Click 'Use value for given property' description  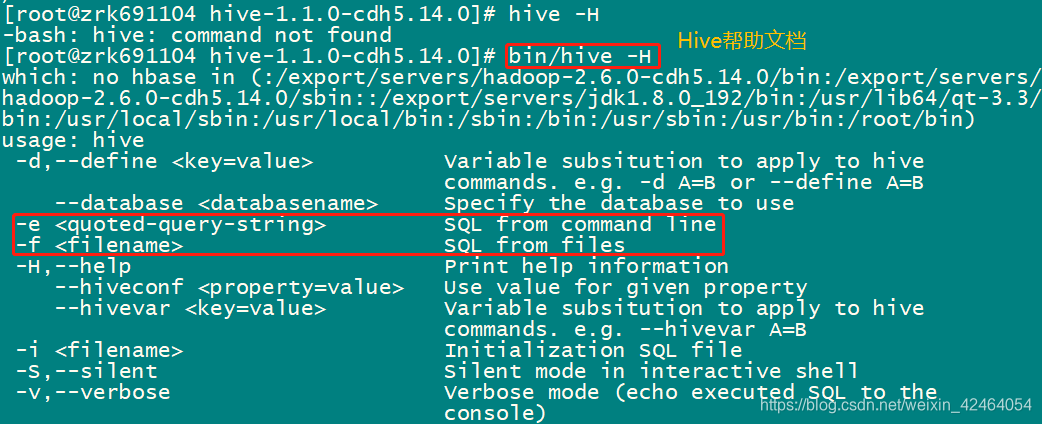coord(625,288)
